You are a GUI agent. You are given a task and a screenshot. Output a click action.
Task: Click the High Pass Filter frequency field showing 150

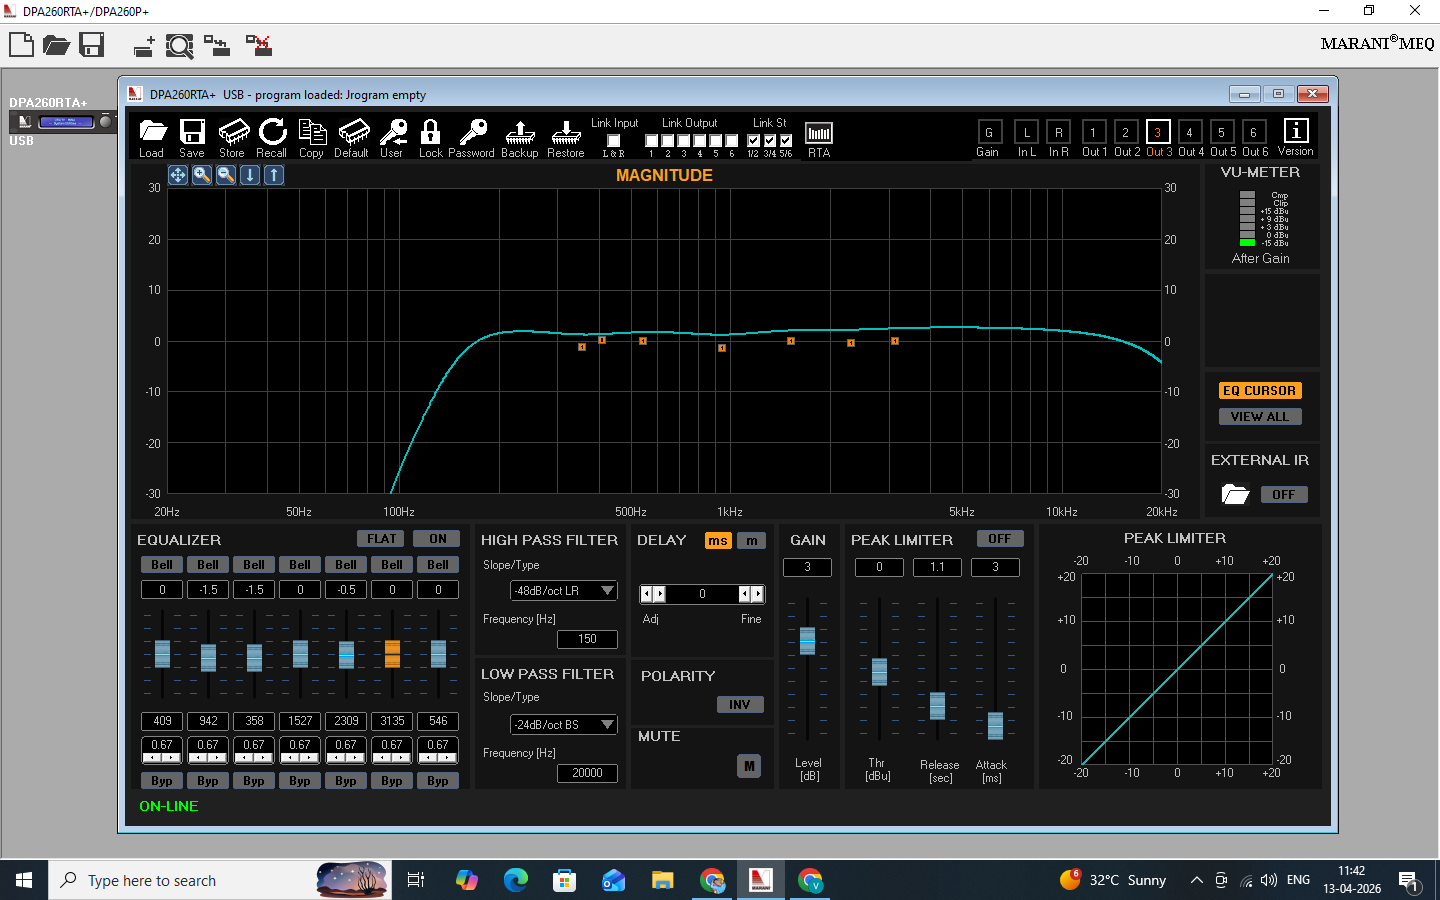tap(587, 639)
